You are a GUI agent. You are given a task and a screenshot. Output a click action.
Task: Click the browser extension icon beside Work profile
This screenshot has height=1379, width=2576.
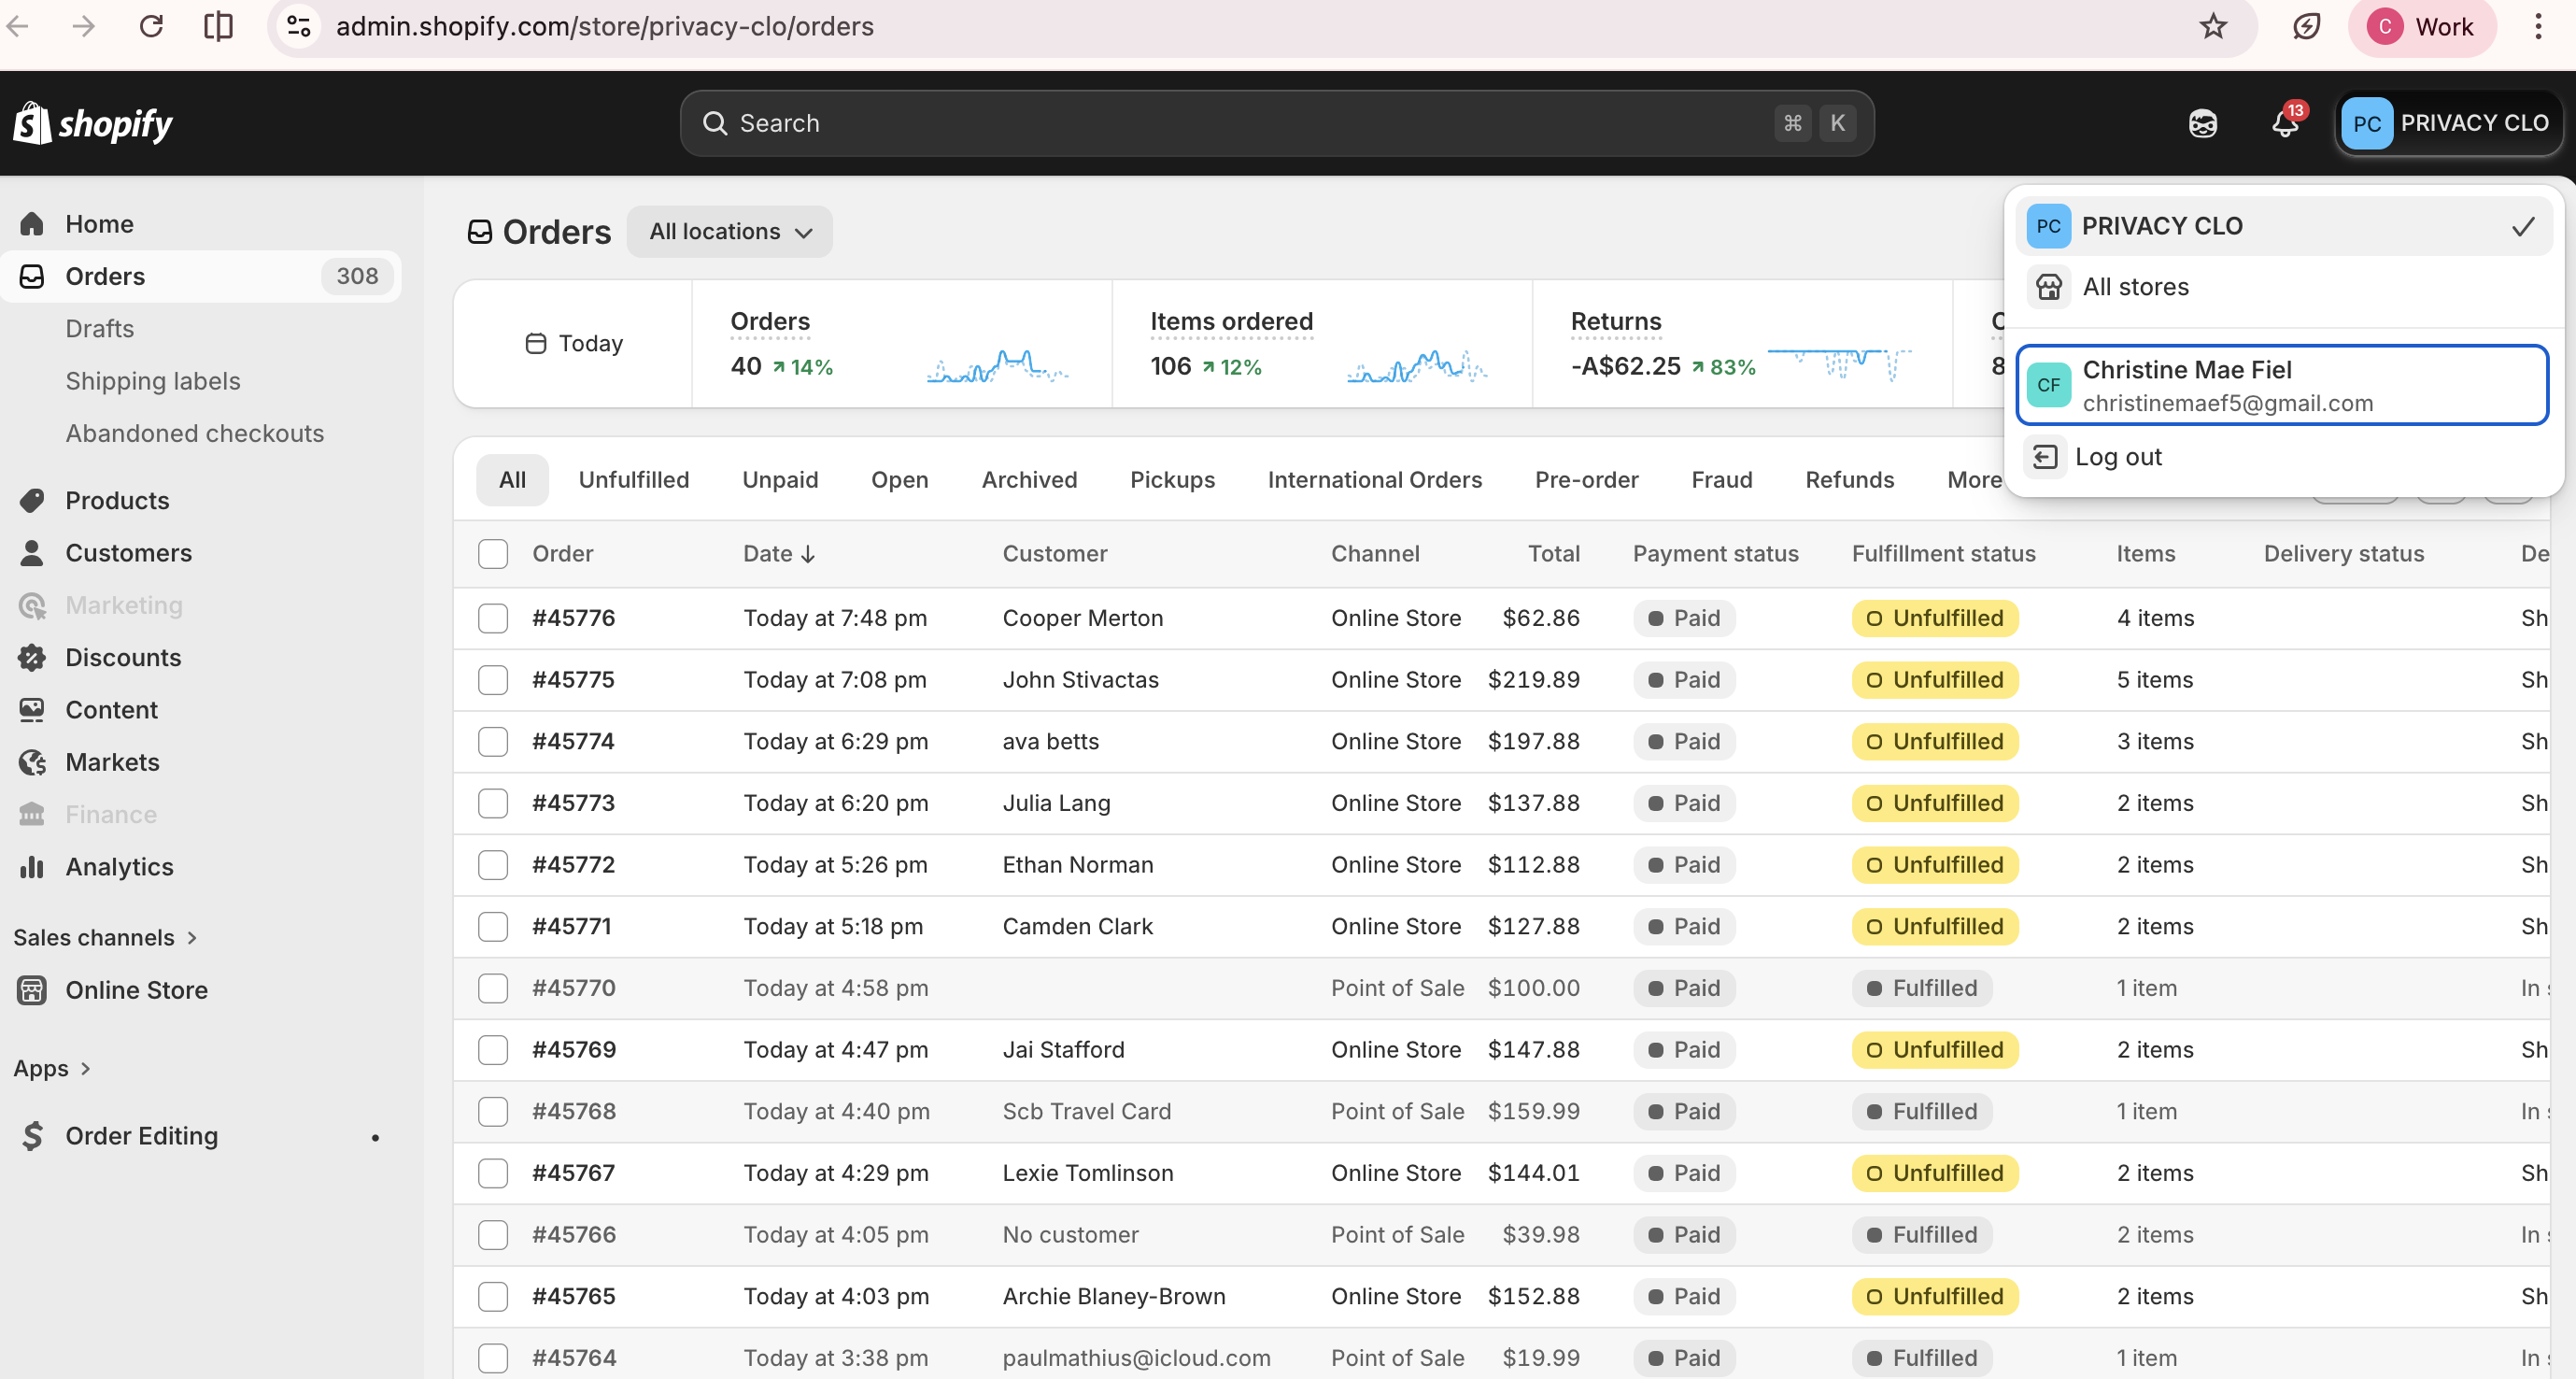tap(2306, 26)
